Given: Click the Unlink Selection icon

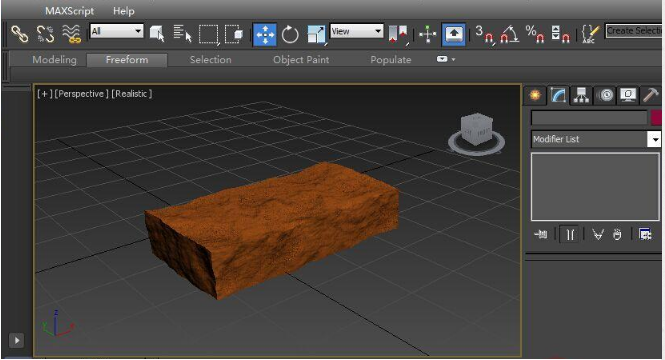Looking at the screenshot, I should click(x=45, y=34).
